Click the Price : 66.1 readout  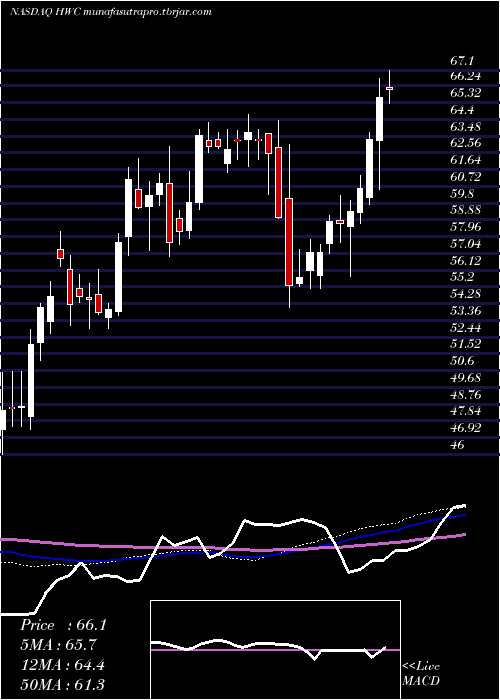coord(63,625)
